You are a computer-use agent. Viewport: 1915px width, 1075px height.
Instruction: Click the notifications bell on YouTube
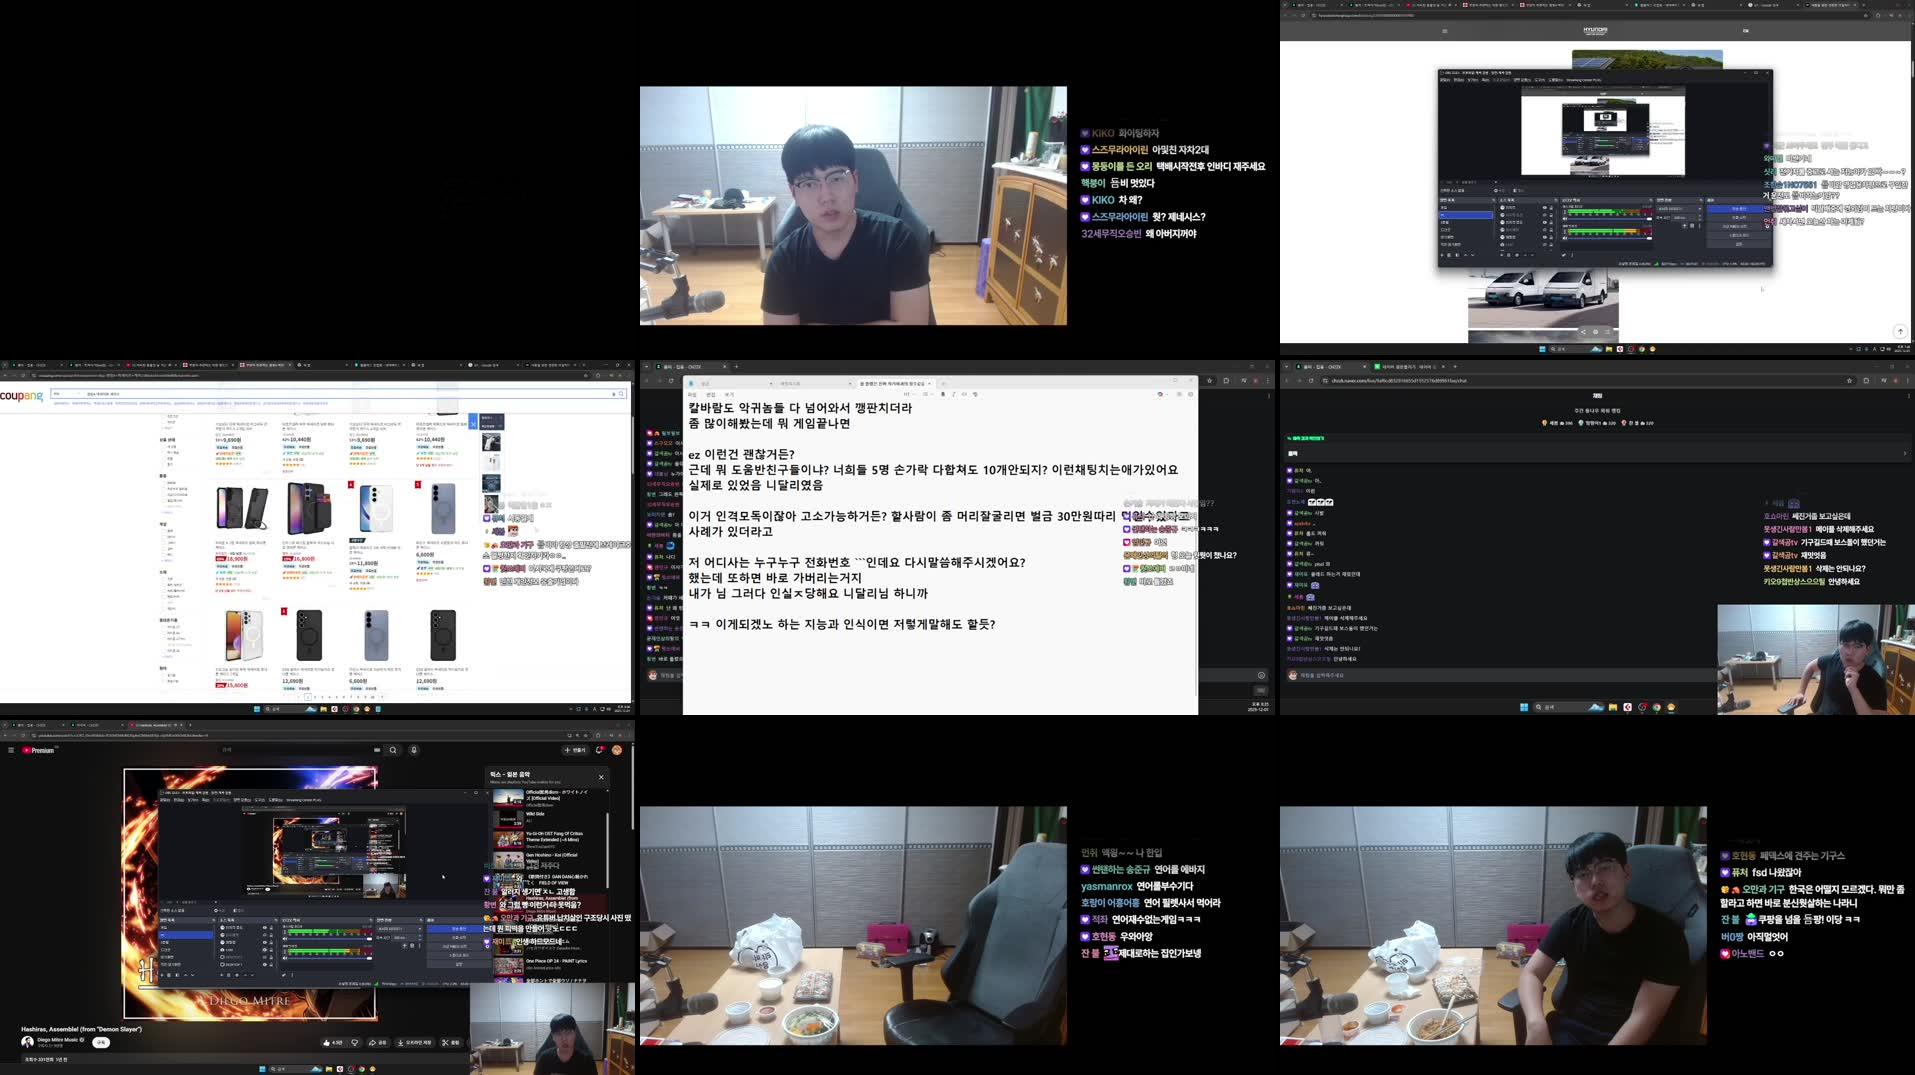[600, 750]
